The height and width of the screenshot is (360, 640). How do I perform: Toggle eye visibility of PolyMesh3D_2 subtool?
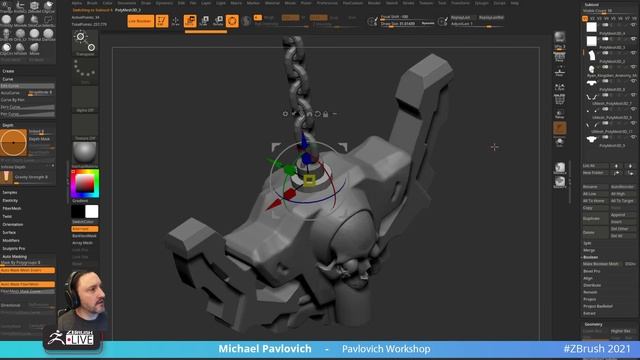[633, 53]
